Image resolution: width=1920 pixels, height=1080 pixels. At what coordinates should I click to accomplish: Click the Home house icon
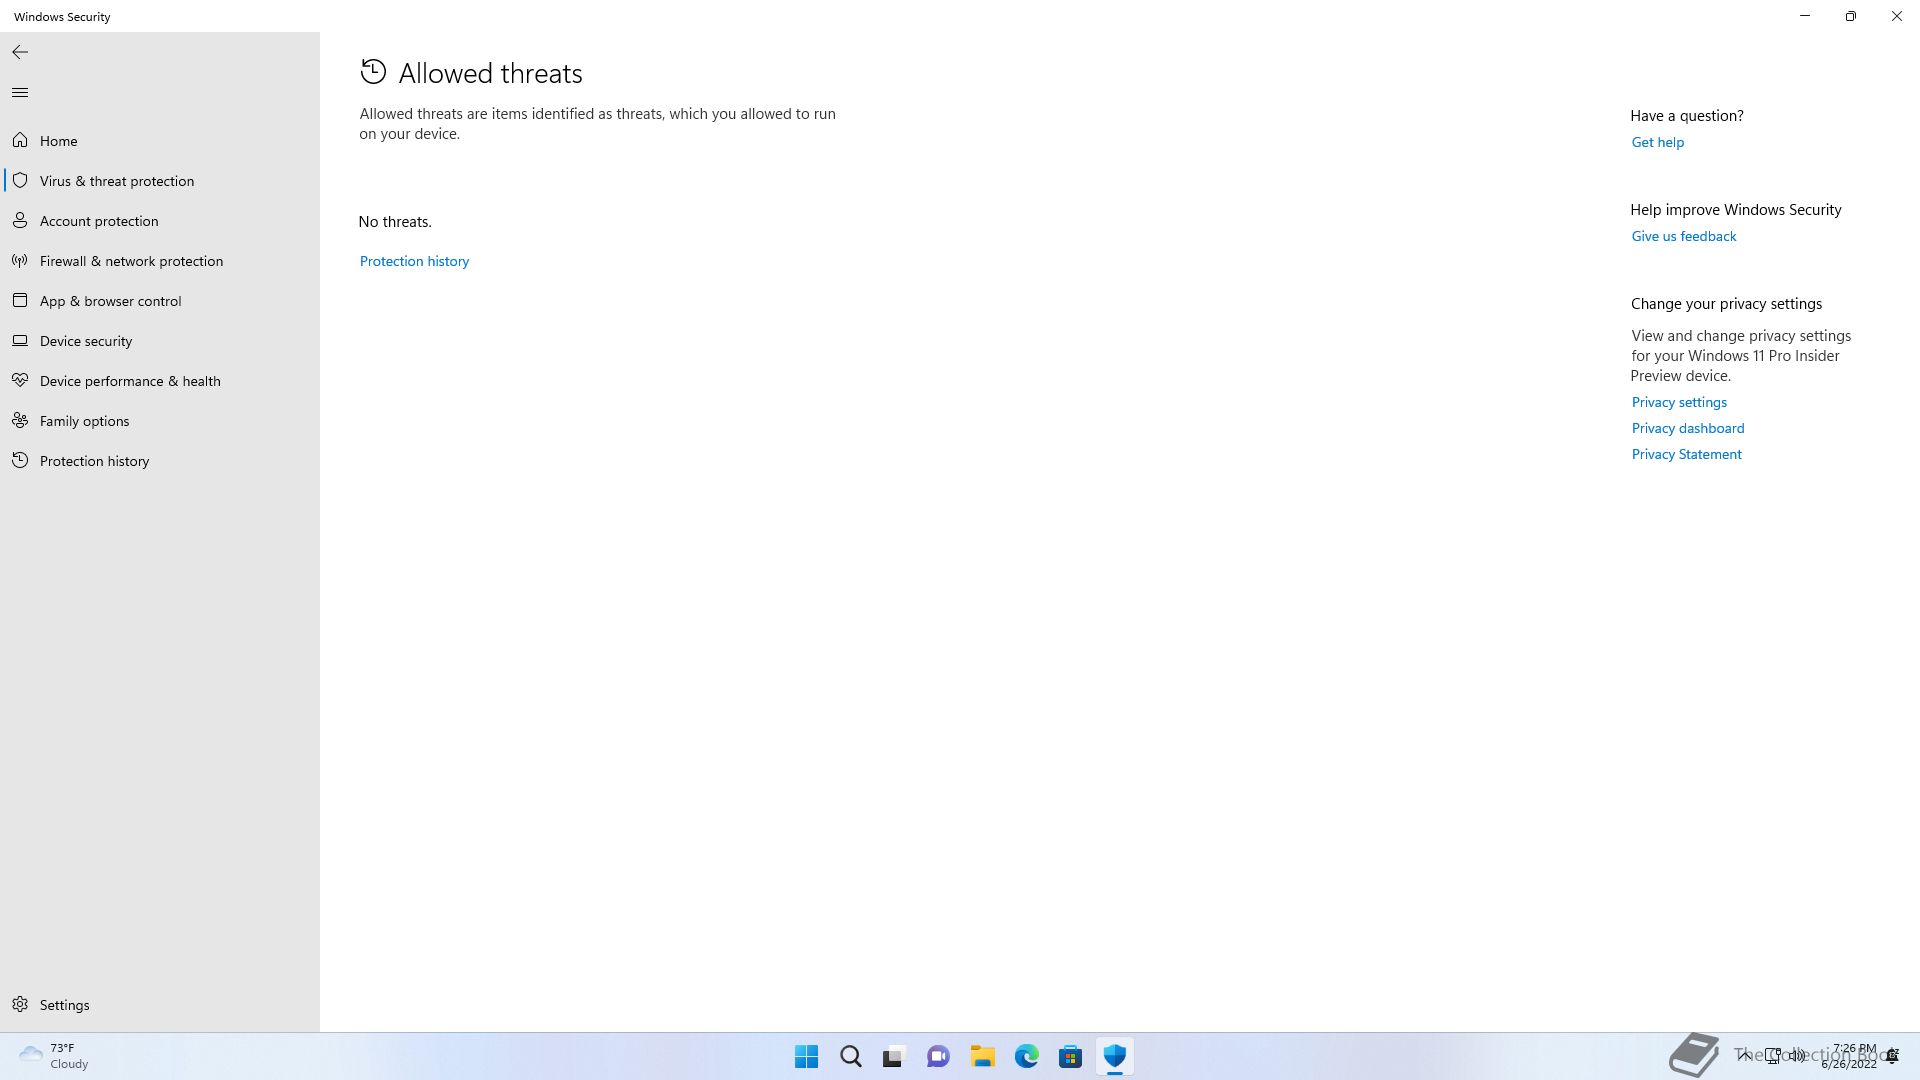[20, 140]
